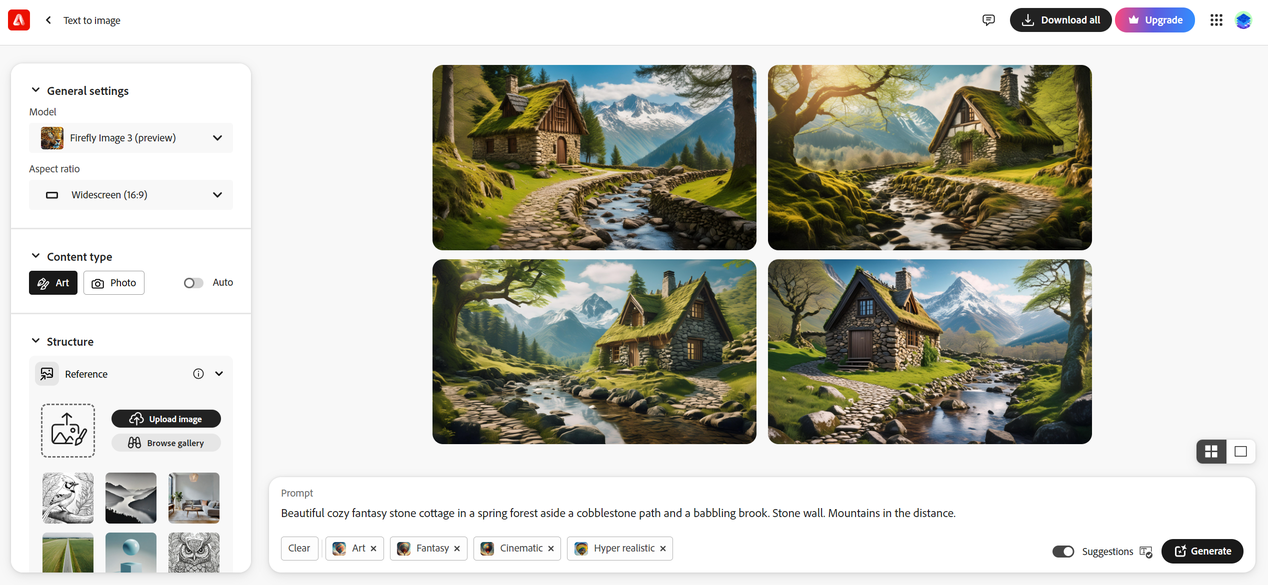Open the apps grid icon

coord(1216,20)
